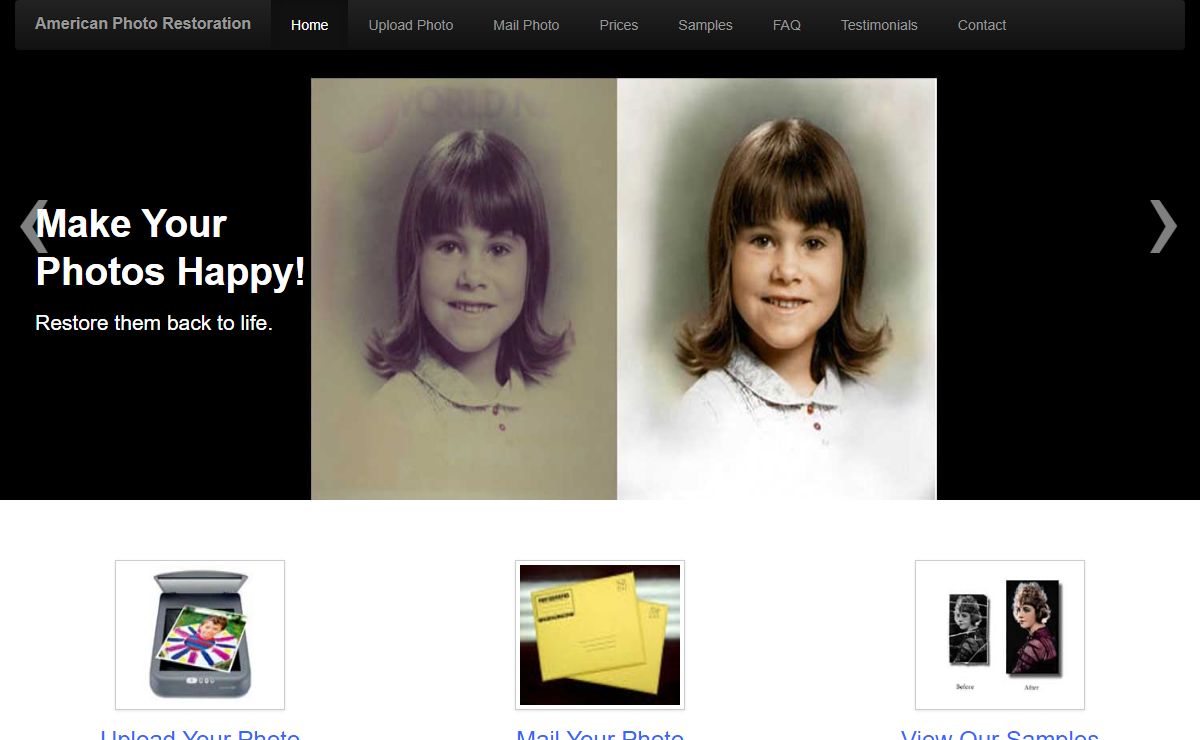This screenshot has width=1200, height=740.
Task: Navigate to Samples in the top menu
Action: pos(705,25)
